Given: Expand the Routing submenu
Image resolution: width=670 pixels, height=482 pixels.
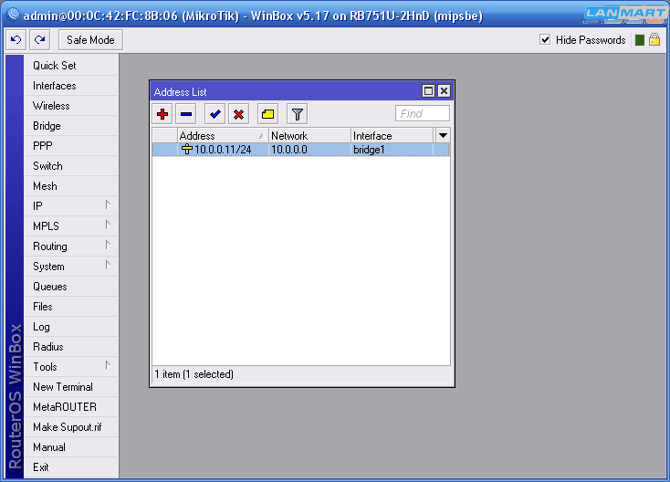Looking at the screenshot, I should [x=71, y=247].
